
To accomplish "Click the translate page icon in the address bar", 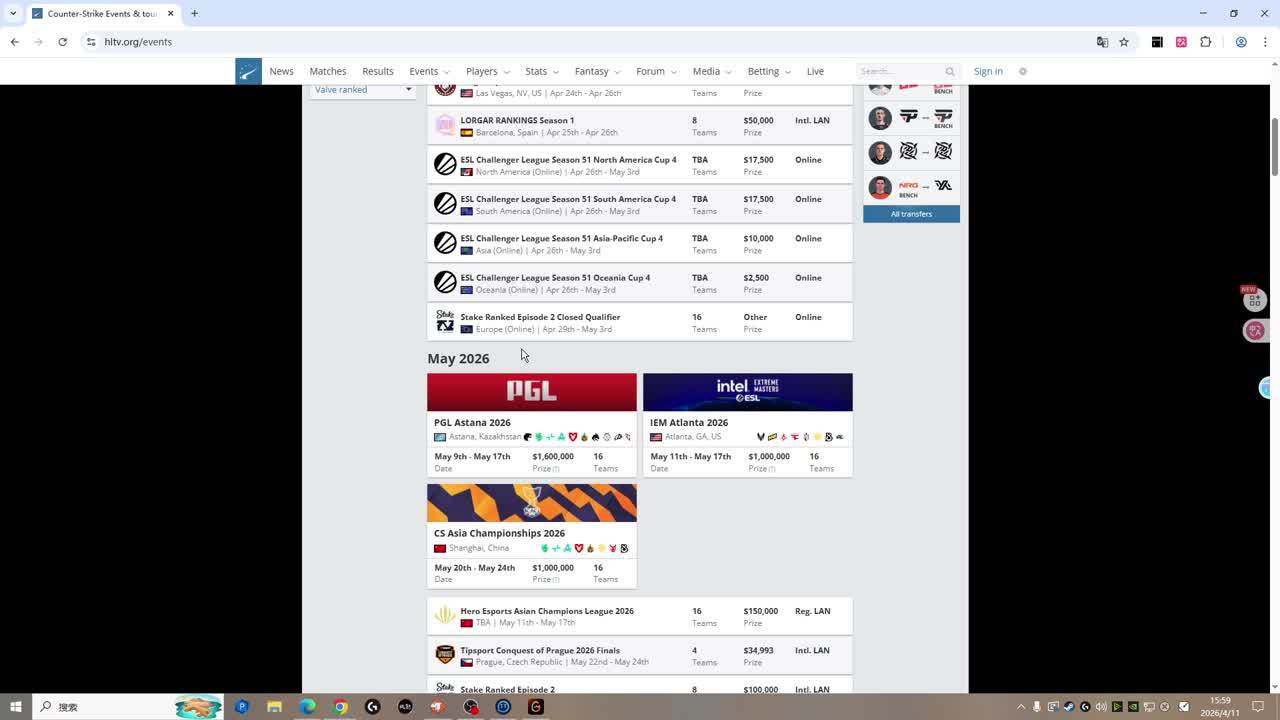I will point(1102,42).
